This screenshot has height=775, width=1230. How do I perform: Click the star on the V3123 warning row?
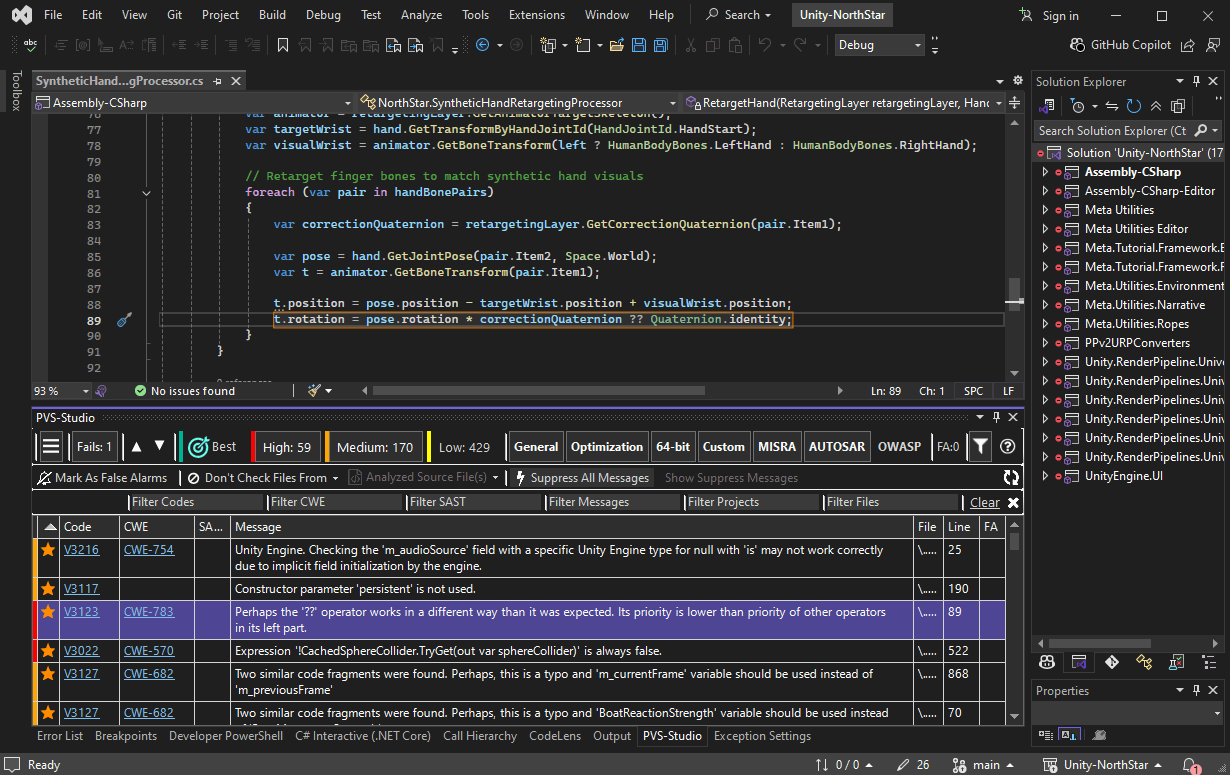coord(47,612)
